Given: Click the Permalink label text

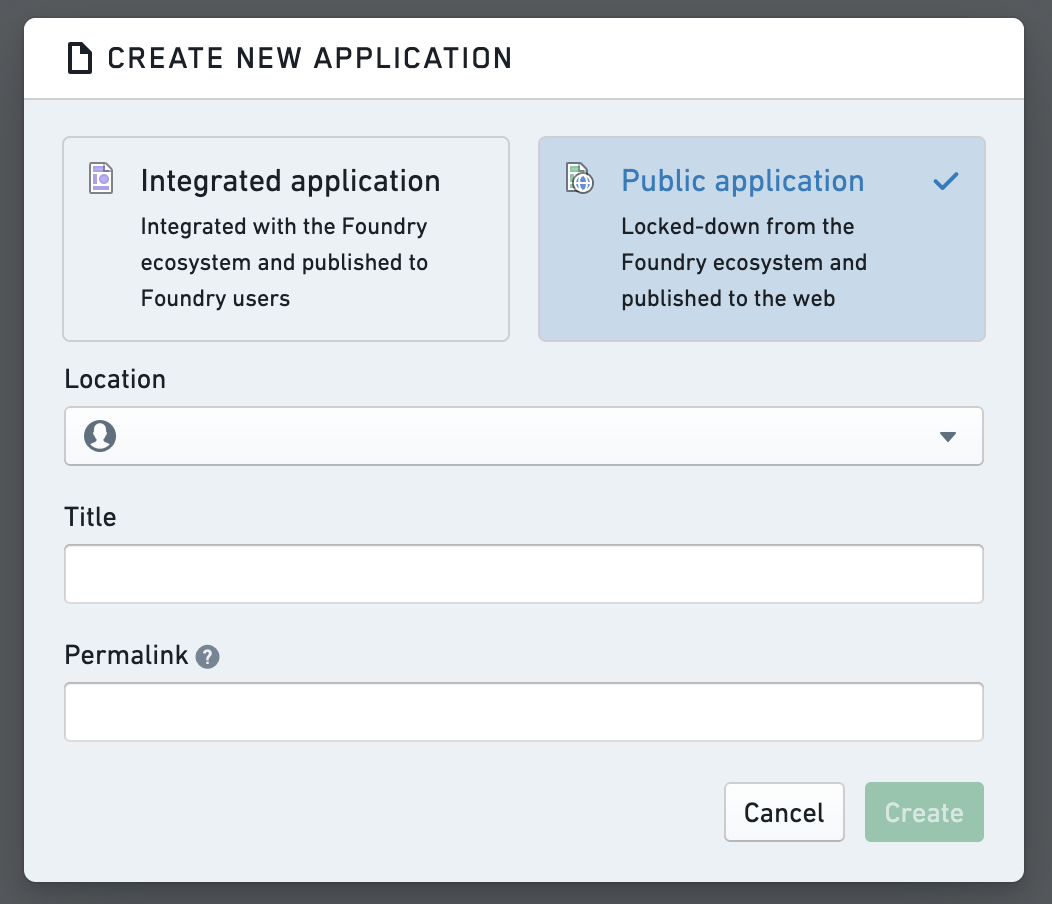Looking at the screenshot, I should tap(126, 655).
